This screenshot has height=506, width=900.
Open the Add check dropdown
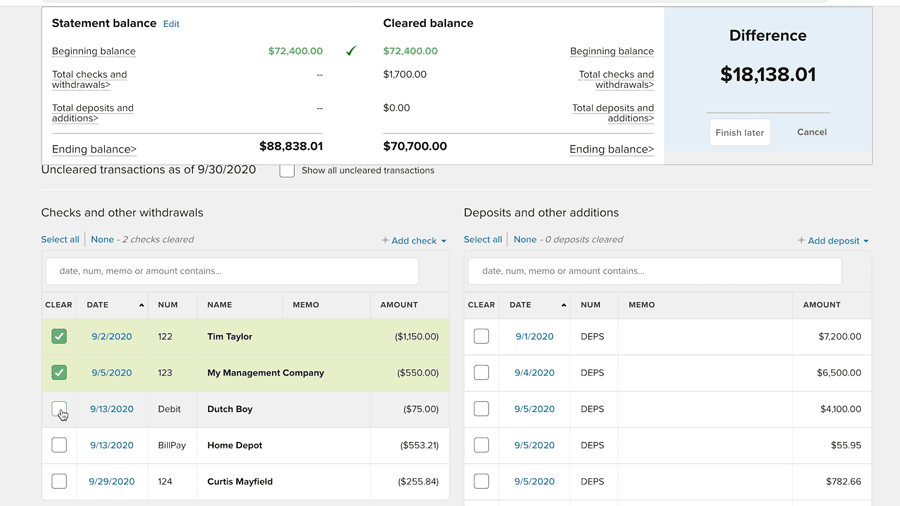(x=414, y=240)
